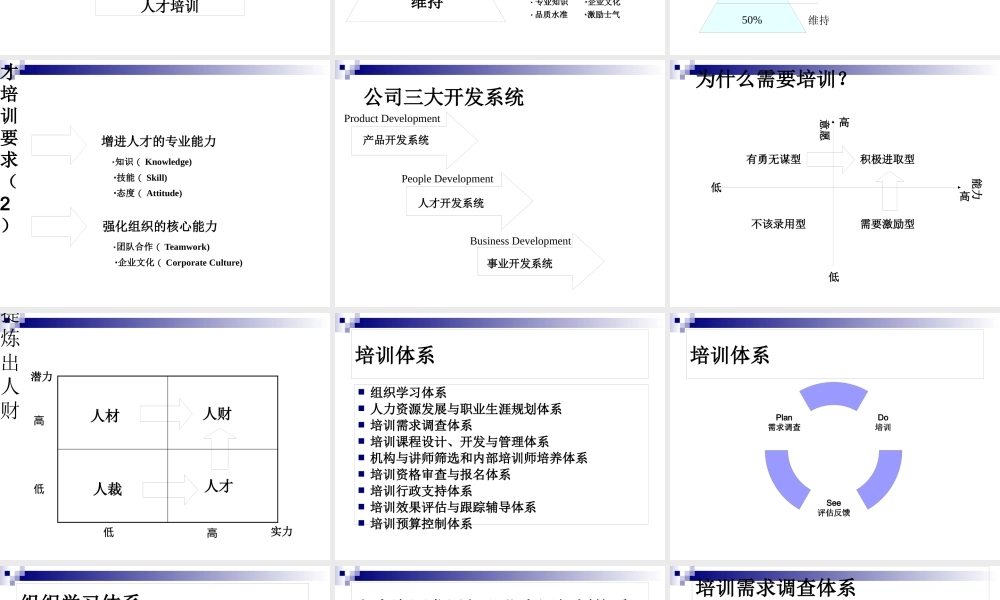
Task: Click the Plan 需求调查 label
Action: pyautogui.click(x=784, y=423)
